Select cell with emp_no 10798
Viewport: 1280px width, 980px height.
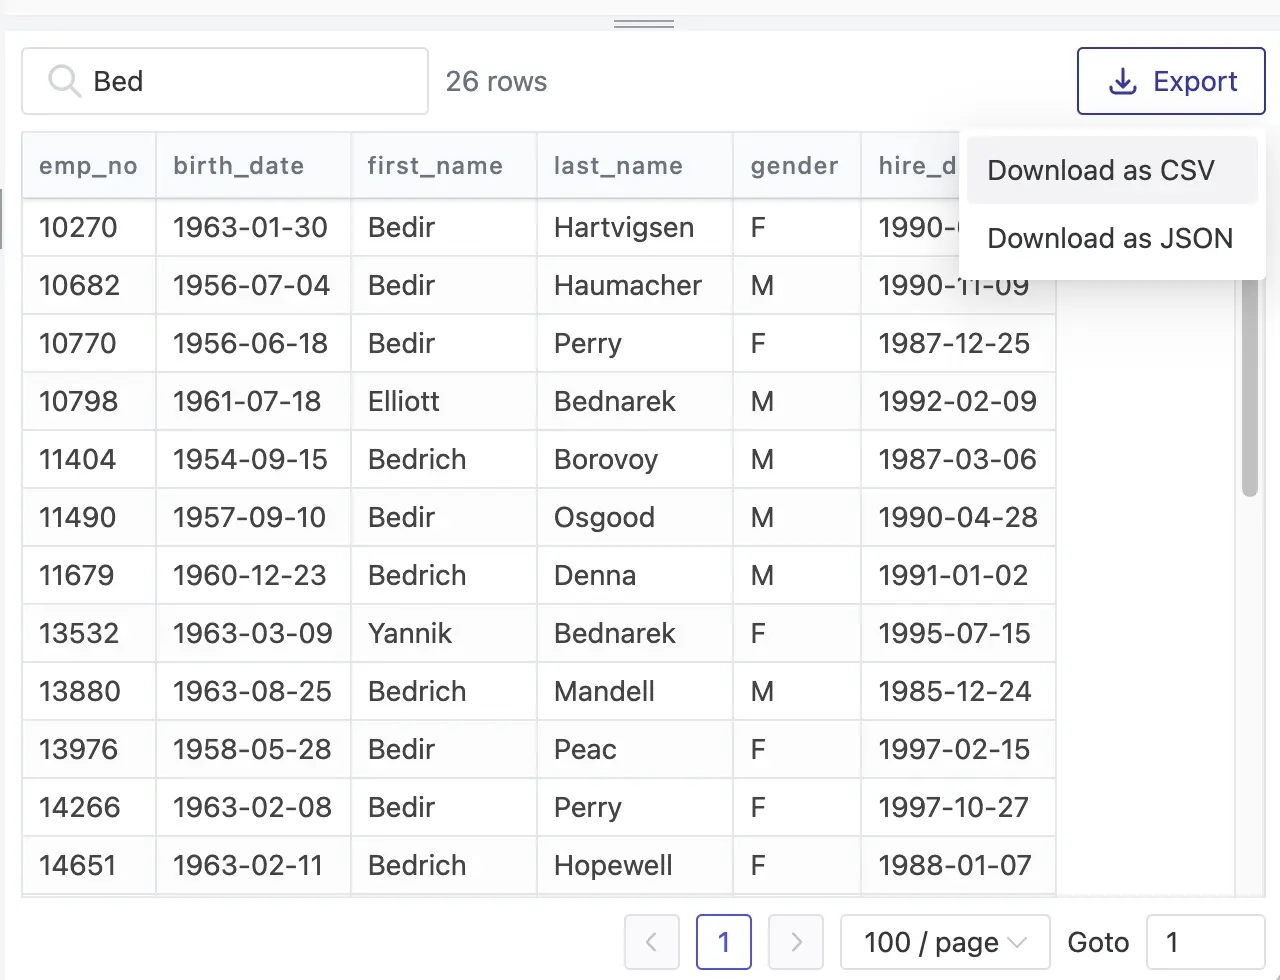(x=89, y=401)
